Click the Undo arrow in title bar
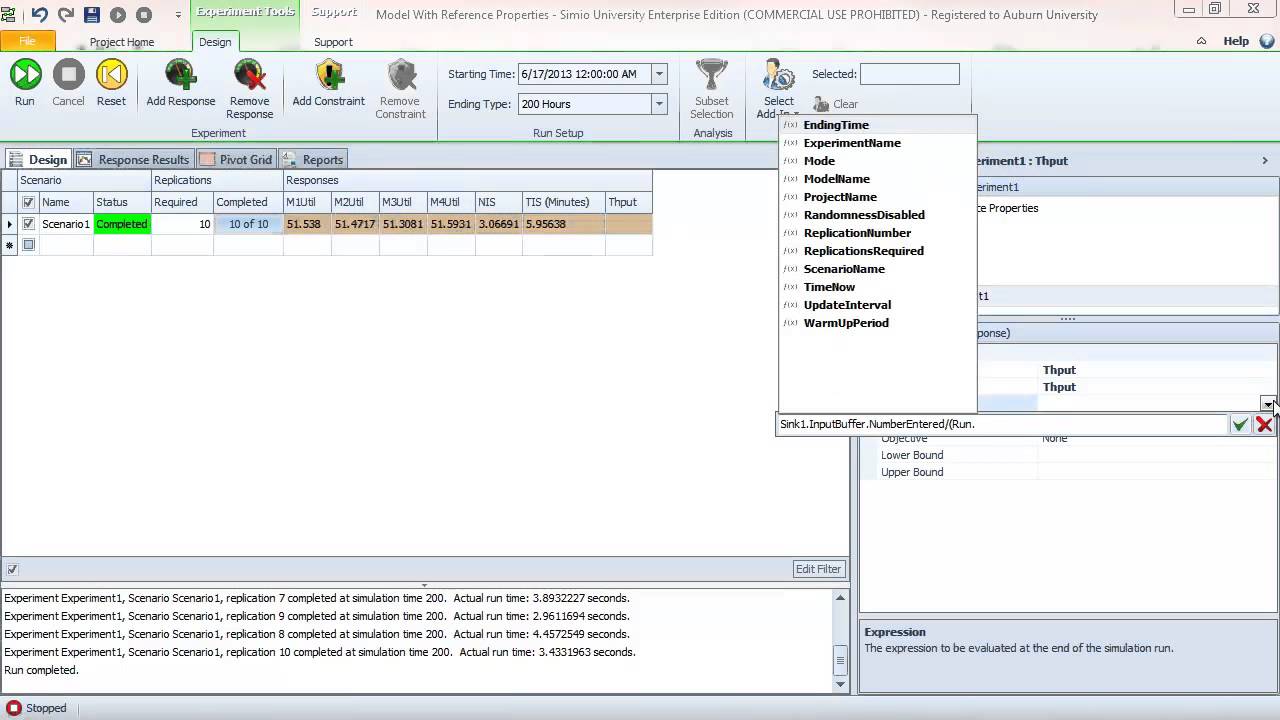Image resolution: width=1280 pixels, height=720 pixels. (x=40, y=14)
